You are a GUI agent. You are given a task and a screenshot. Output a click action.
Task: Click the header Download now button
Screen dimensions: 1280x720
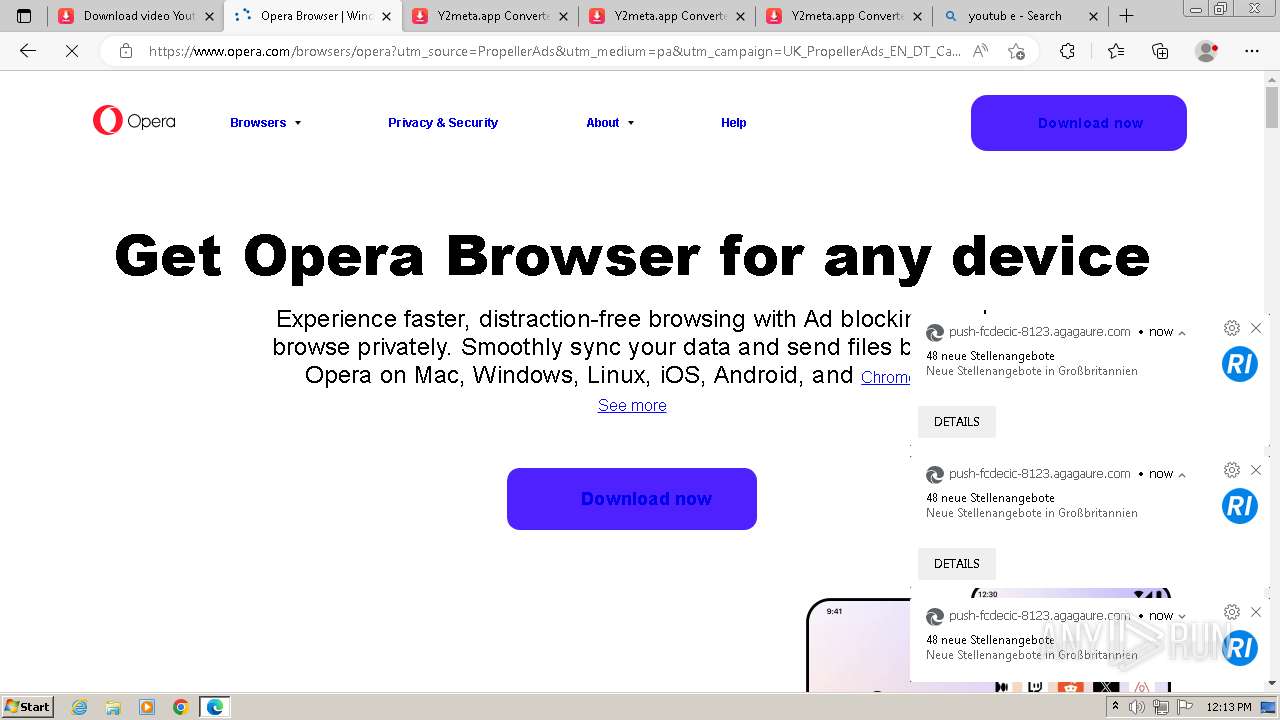point(1078,123)
